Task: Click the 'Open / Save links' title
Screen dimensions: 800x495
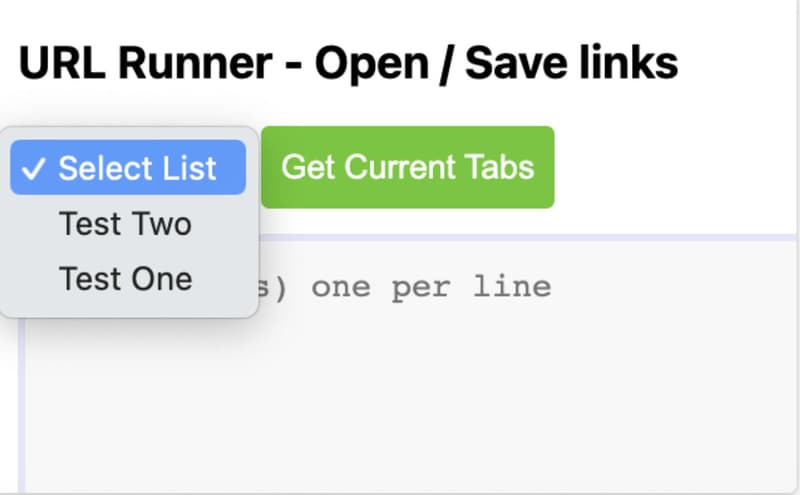Action: tap(497, 64)
